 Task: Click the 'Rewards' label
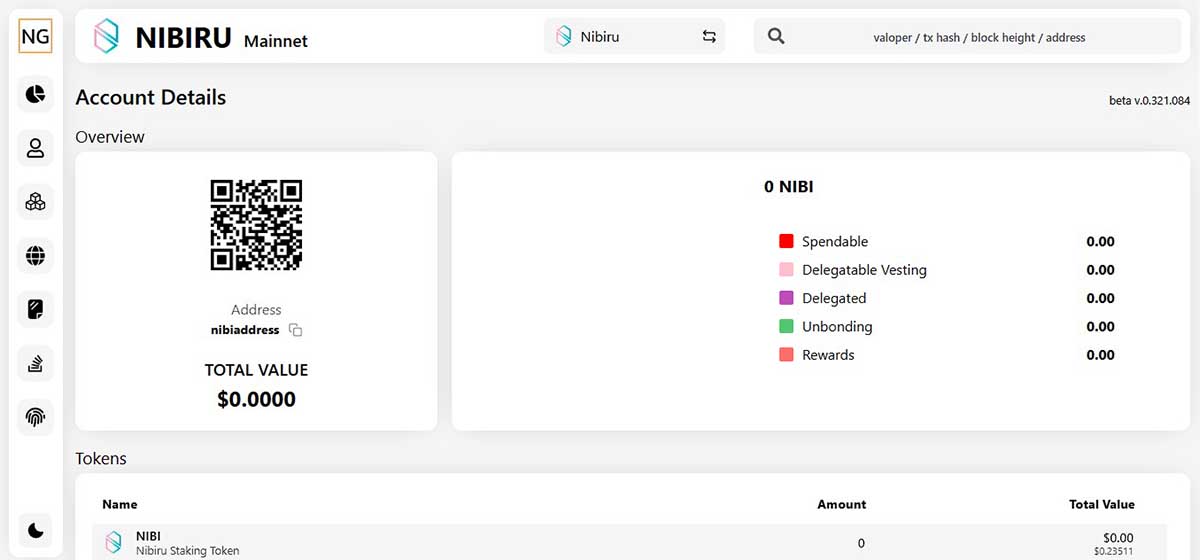pyautogui.click(x=828, y=355)
